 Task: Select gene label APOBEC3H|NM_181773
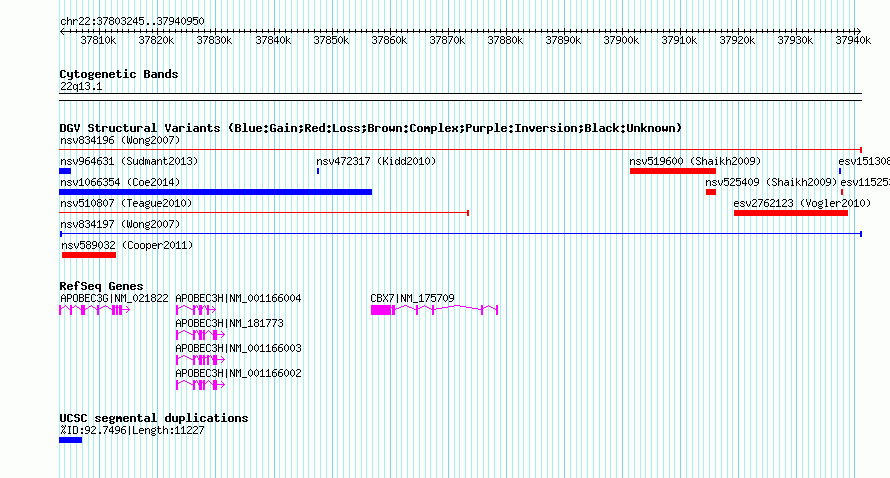tap(229, 323)
